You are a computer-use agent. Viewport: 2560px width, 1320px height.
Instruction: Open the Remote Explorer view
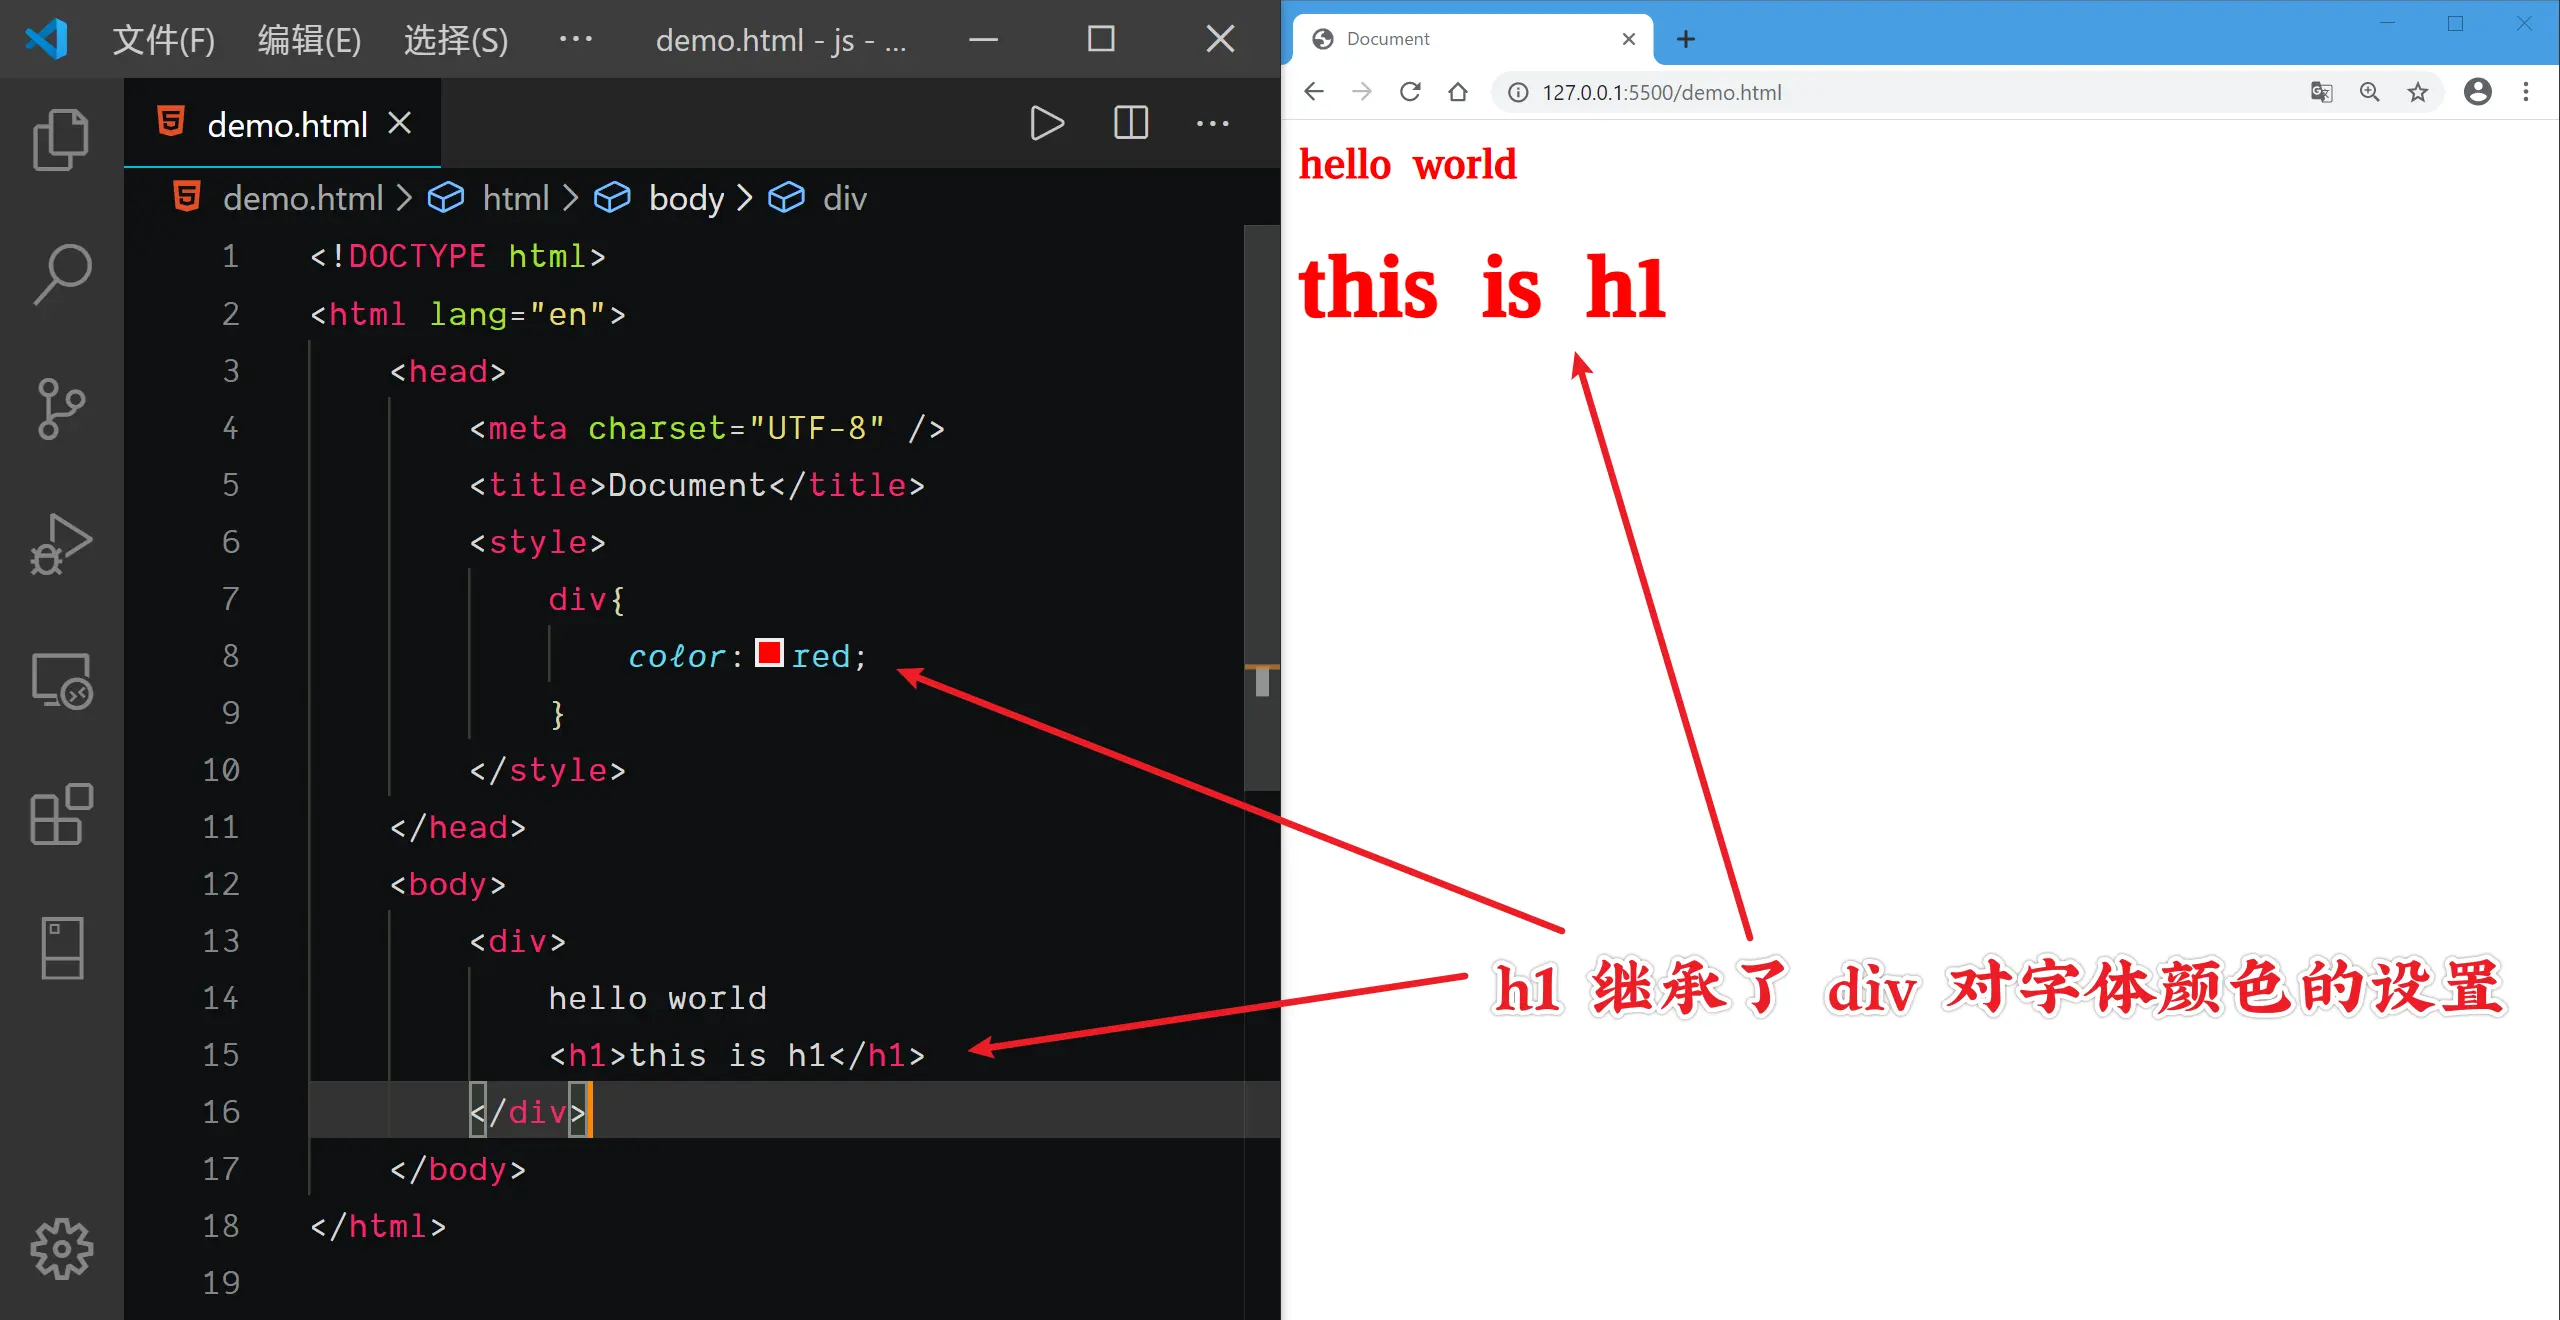tap(61, 680)
